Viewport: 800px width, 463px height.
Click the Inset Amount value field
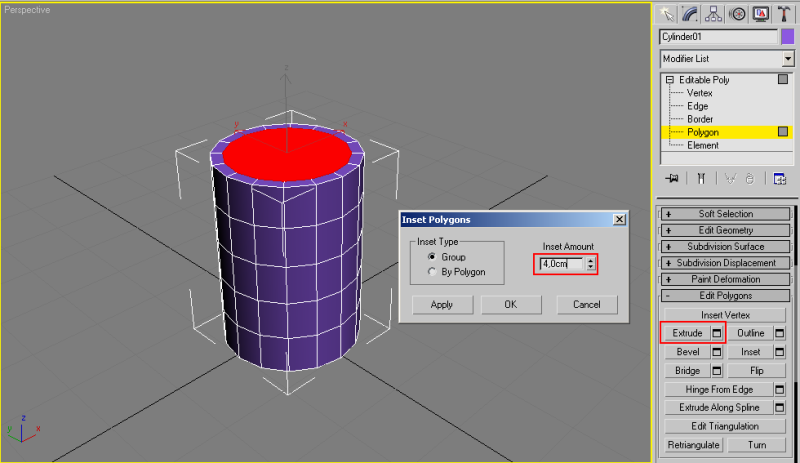[561, 264]
